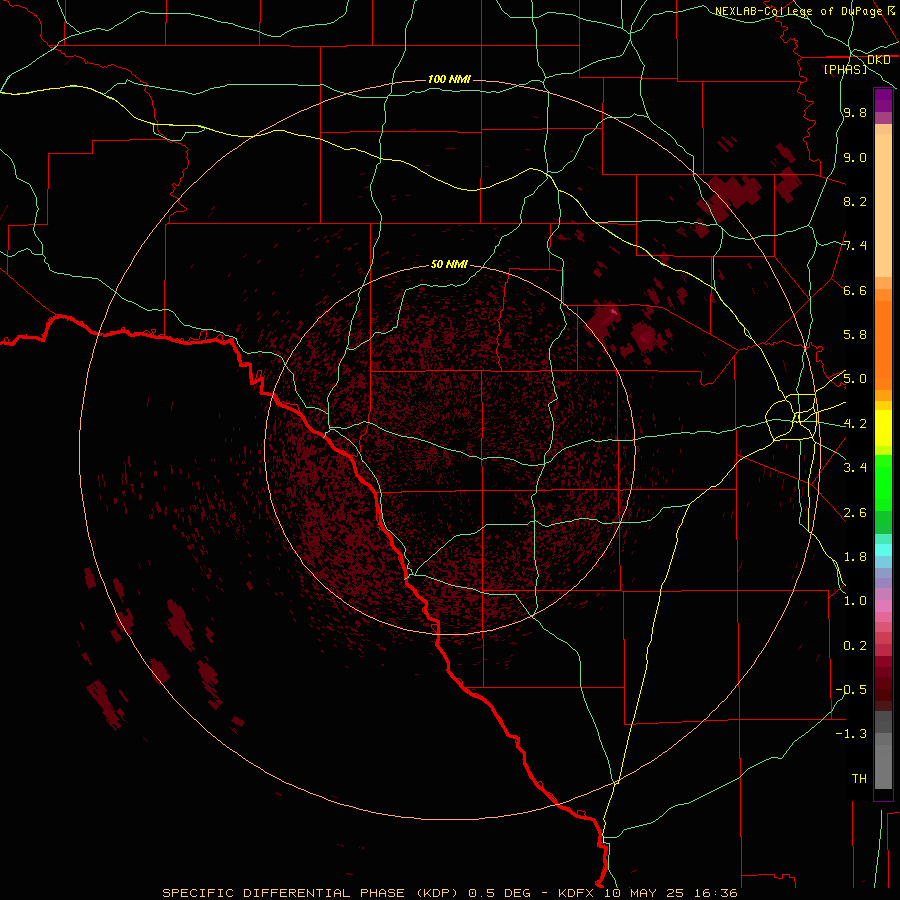Click the 0.2 value on the scale

[x=855, y=646]
